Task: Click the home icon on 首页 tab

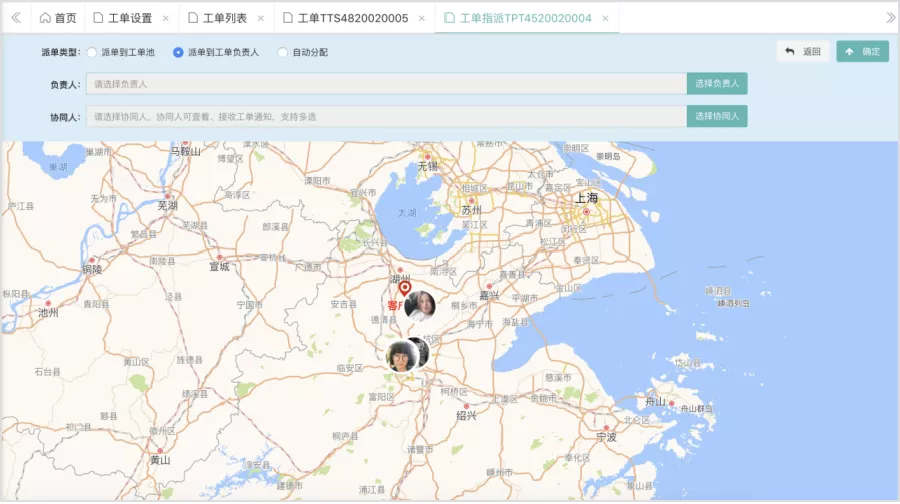Action: pyautogui.click(x=45, y=18)
